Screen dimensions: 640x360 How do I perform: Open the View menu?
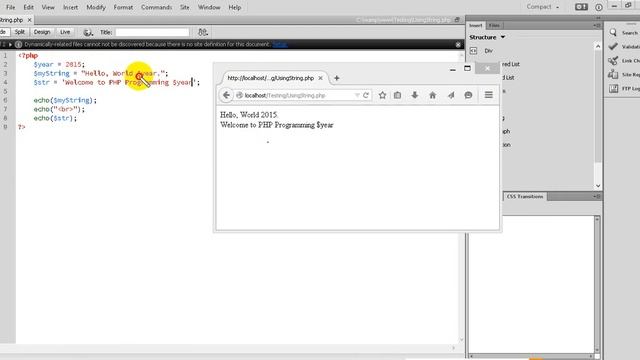[x=48, y=7]
